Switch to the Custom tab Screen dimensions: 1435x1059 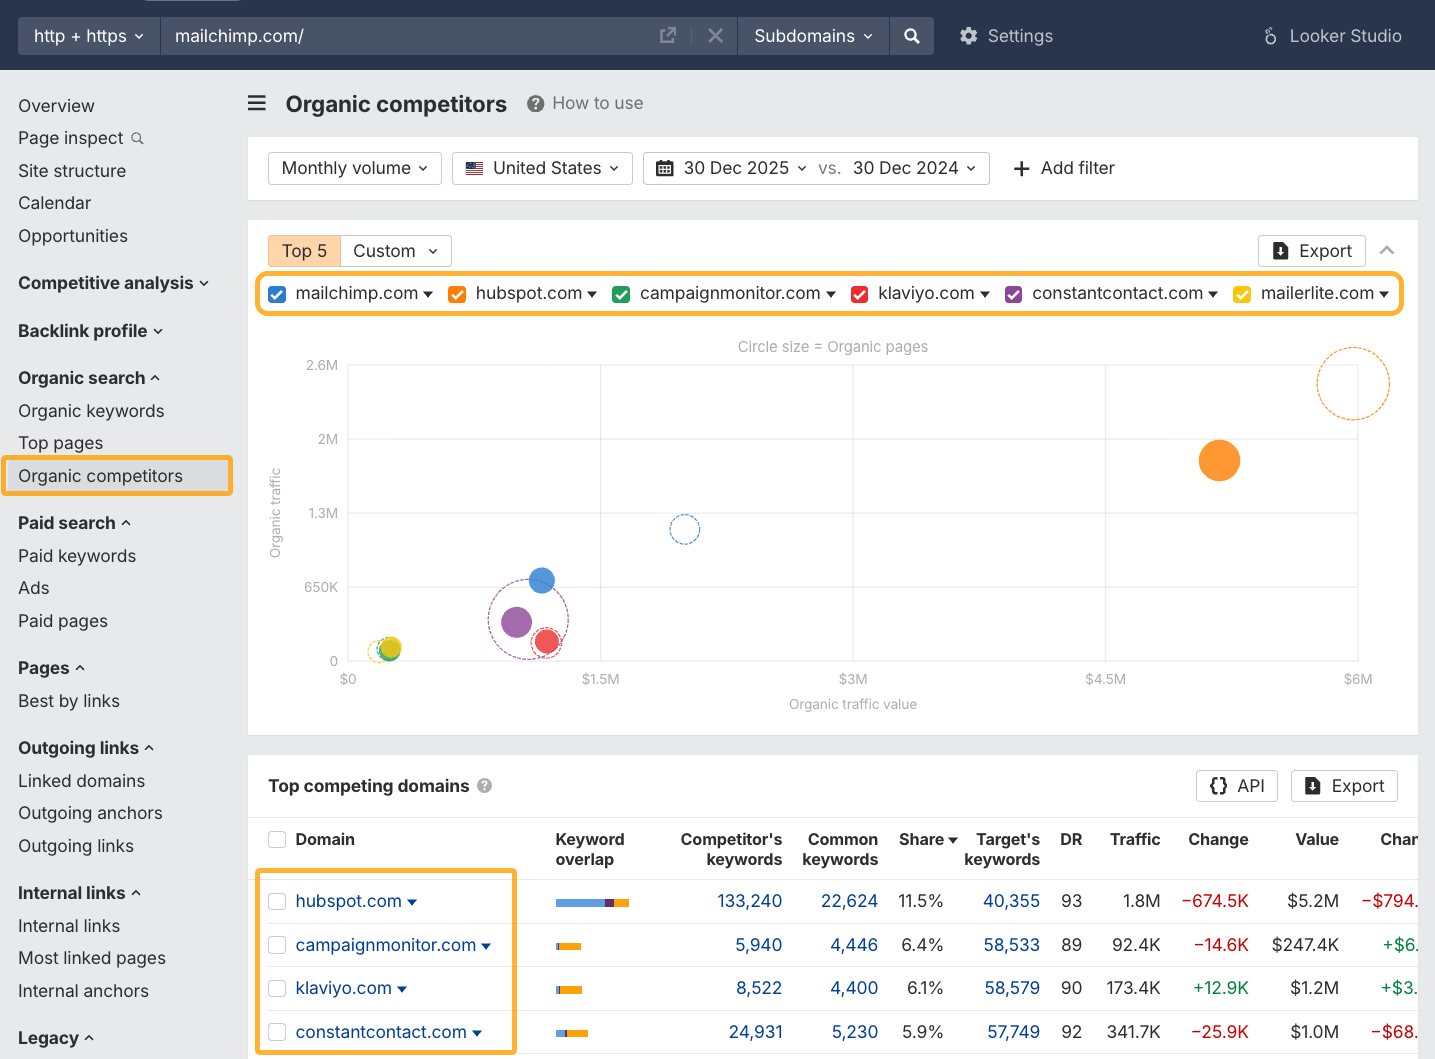[395, 250]
